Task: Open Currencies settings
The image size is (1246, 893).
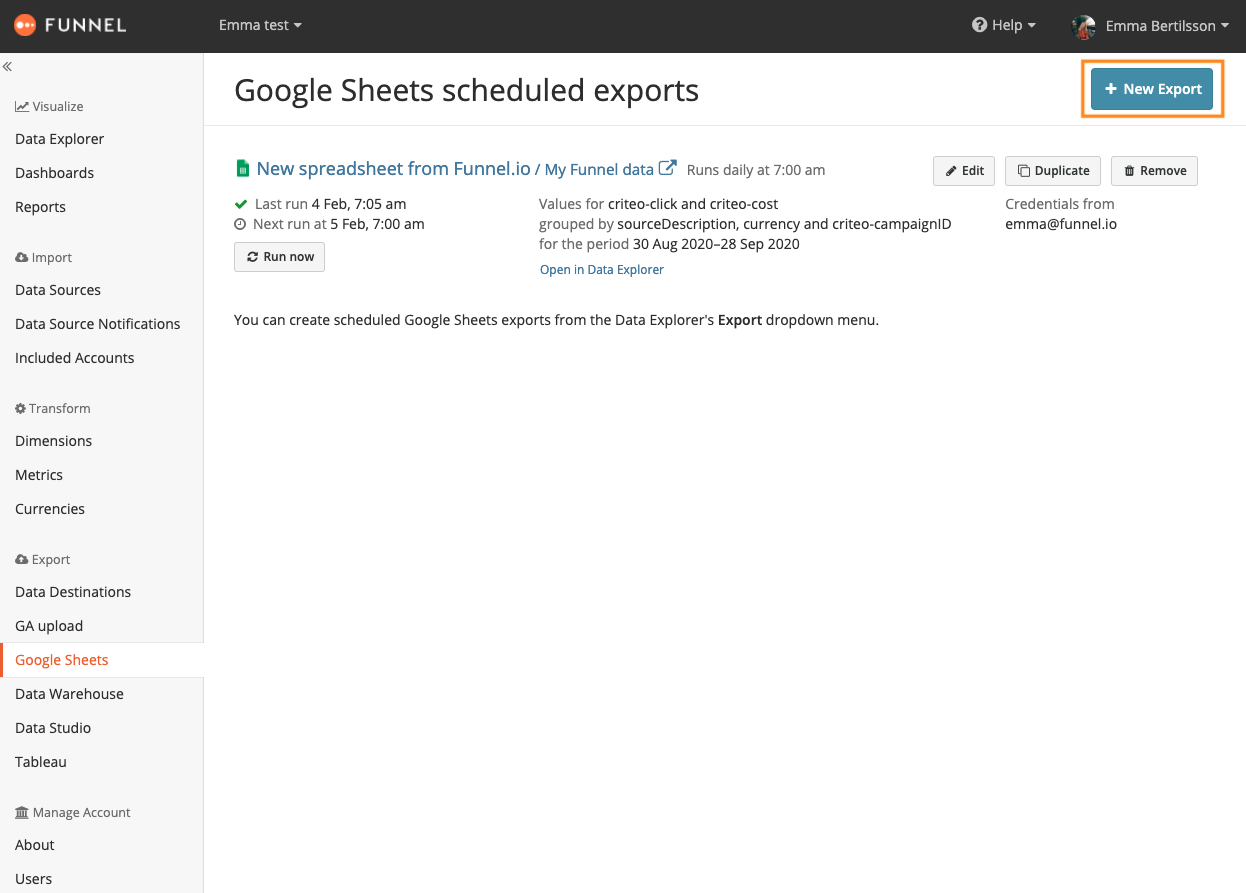Action: [50, 509]
